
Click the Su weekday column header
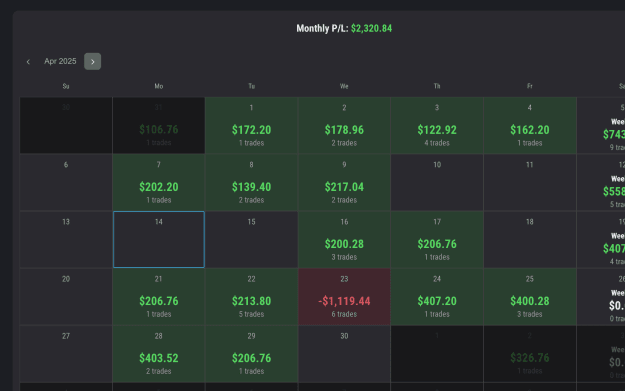coord(66,86)
